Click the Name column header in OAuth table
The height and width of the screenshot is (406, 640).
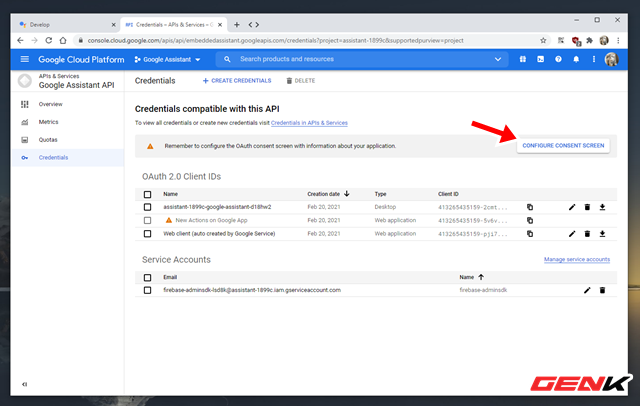pos(170,194)
